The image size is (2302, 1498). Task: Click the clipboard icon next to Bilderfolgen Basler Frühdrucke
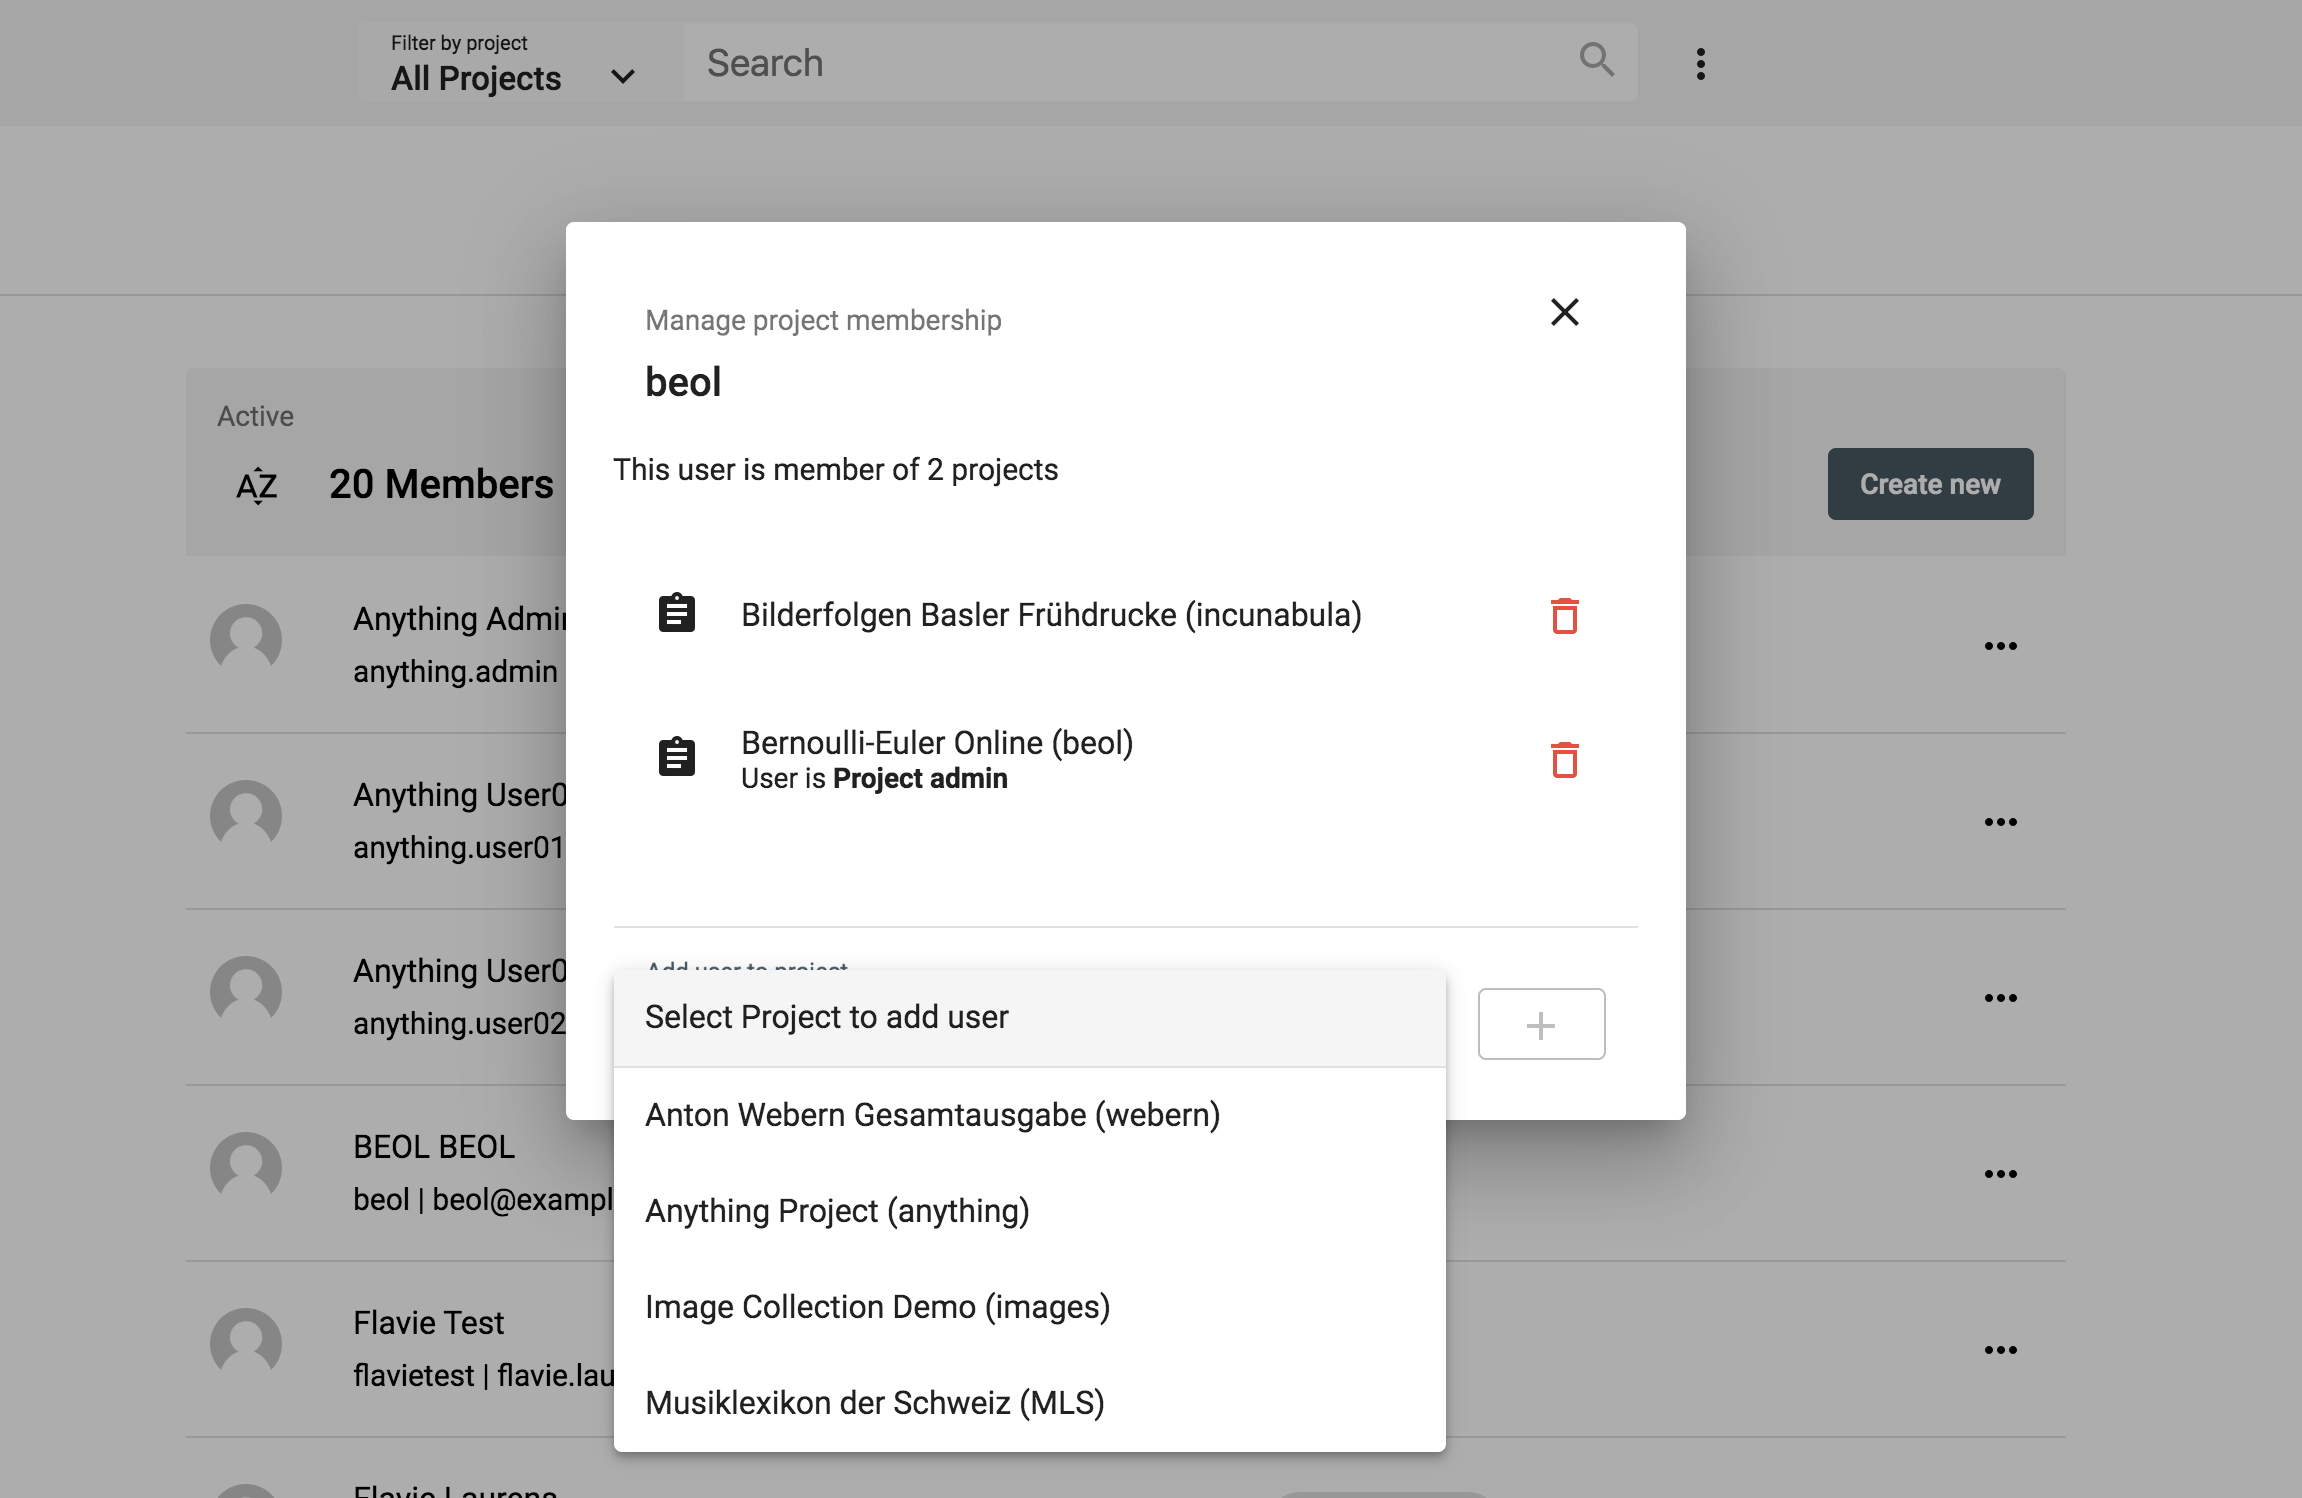click(676, 613)
